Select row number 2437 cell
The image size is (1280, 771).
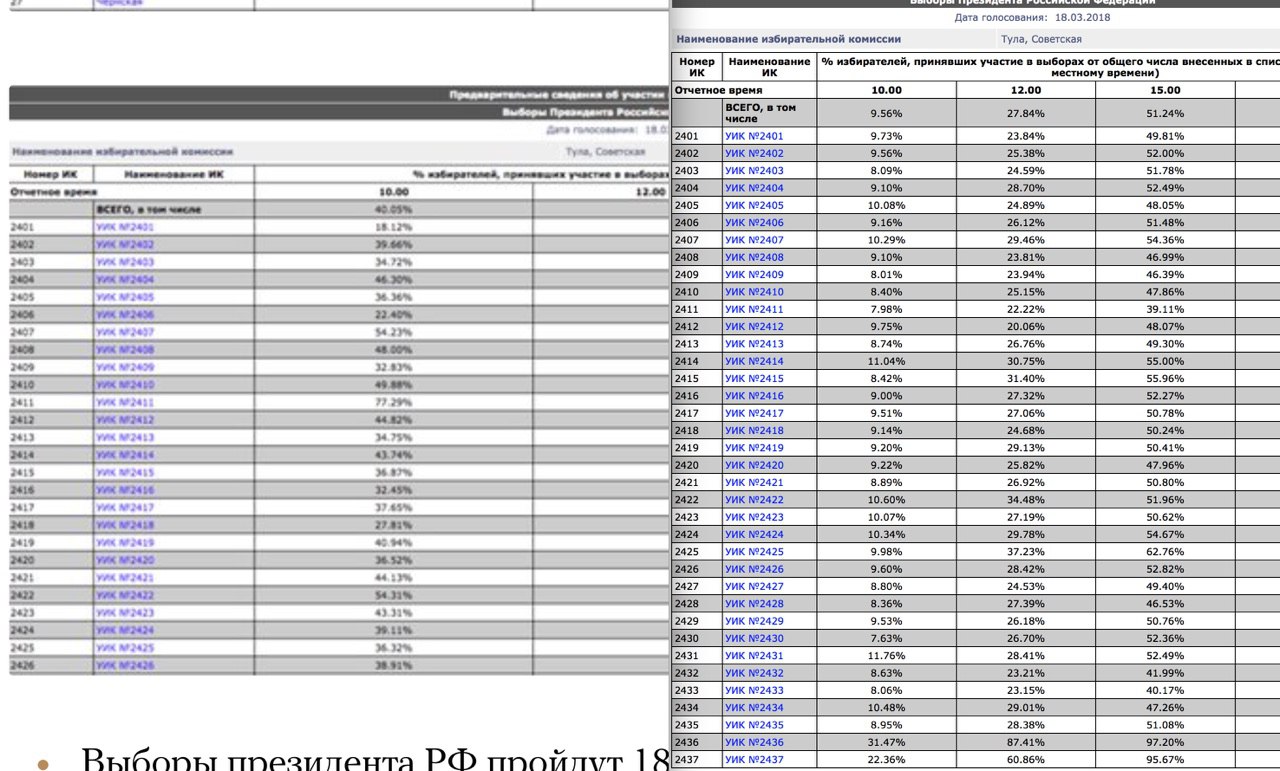(696, 761)
